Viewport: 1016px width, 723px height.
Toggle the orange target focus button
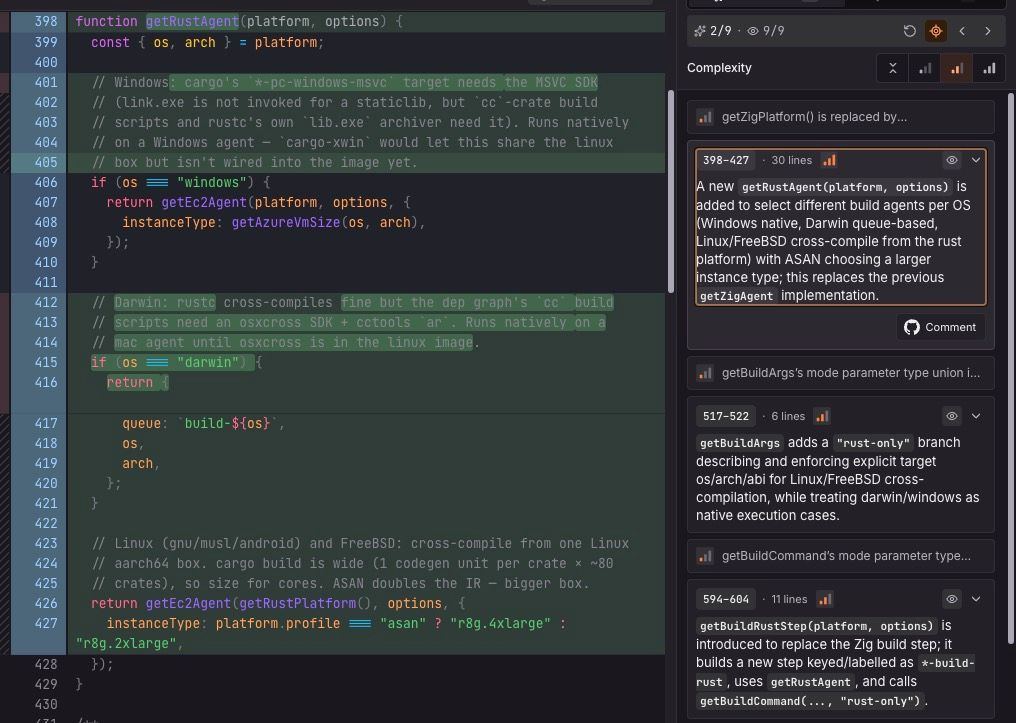pyautogui.click(x=936, y=31)
